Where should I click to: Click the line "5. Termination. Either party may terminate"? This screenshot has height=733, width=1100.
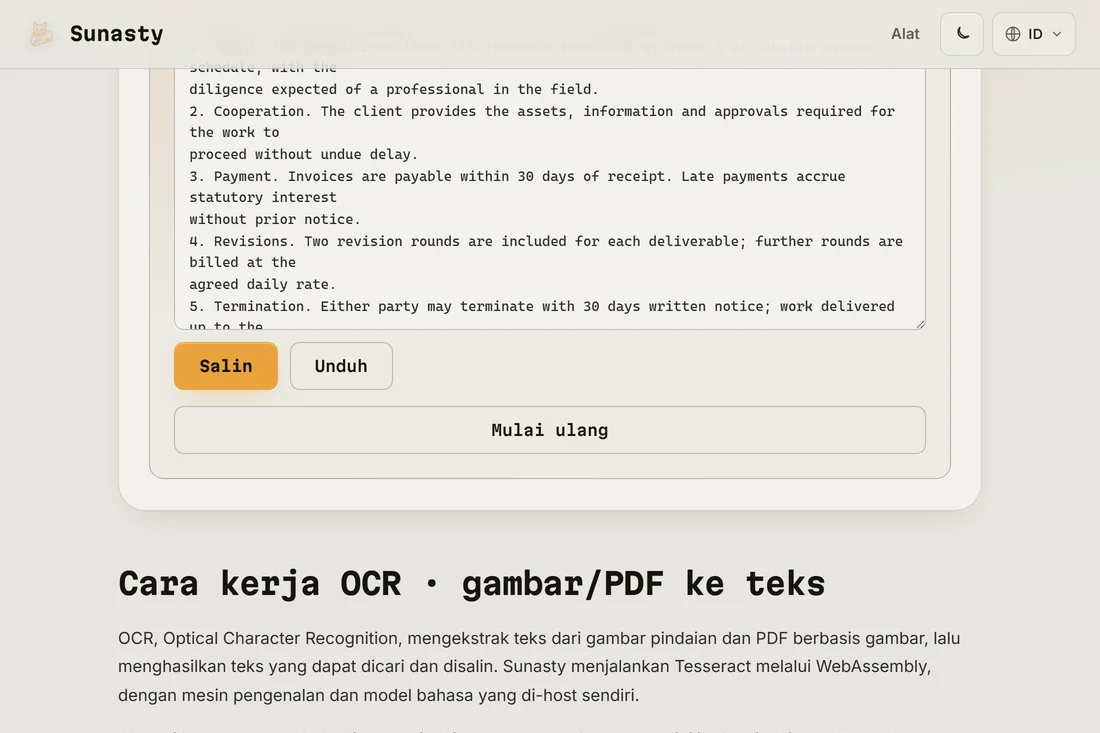click(542, 307)
